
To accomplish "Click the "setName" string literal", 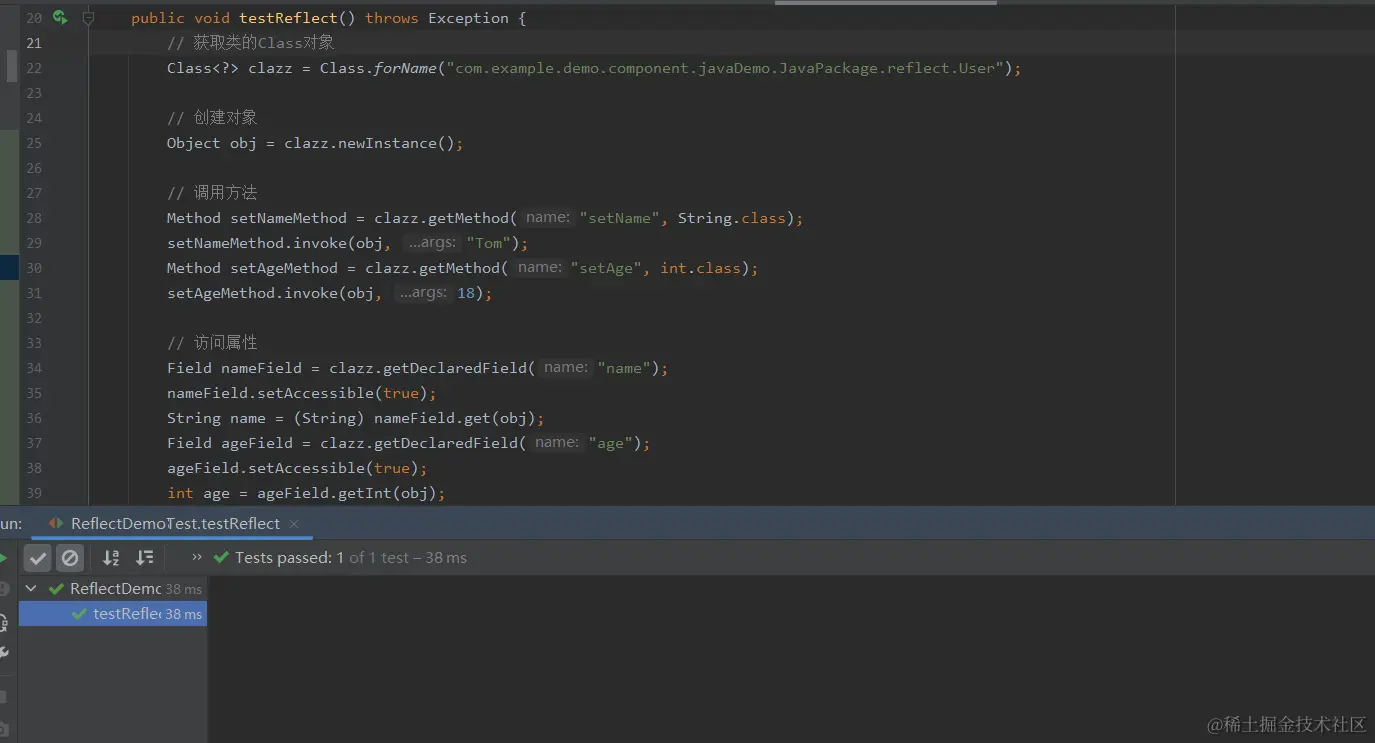I will [x=620, y=218].
